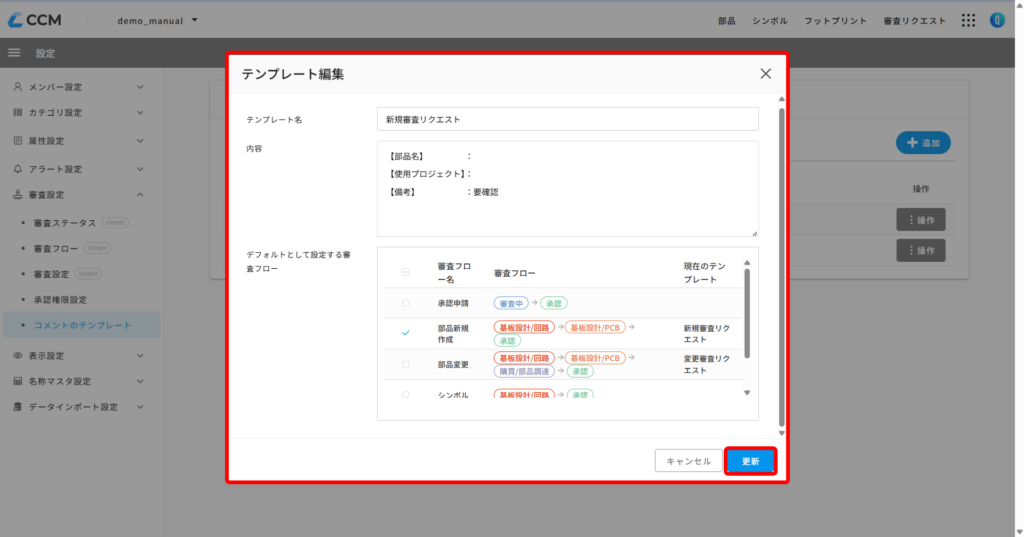Open 部品 in top navigation
Image resolution: width=1024 pixels, height=537 pixels.
tap(727, 21)
